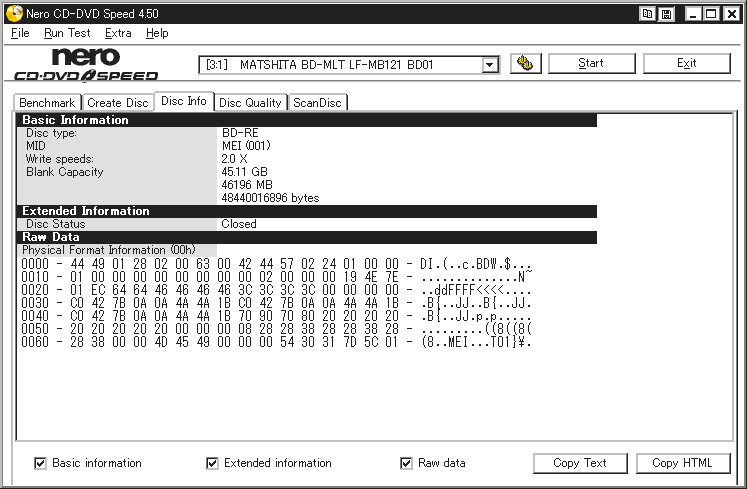Click the MEI (001) MID value
Image resolution: width=747 pixels, height=489 pixels.
246,146
